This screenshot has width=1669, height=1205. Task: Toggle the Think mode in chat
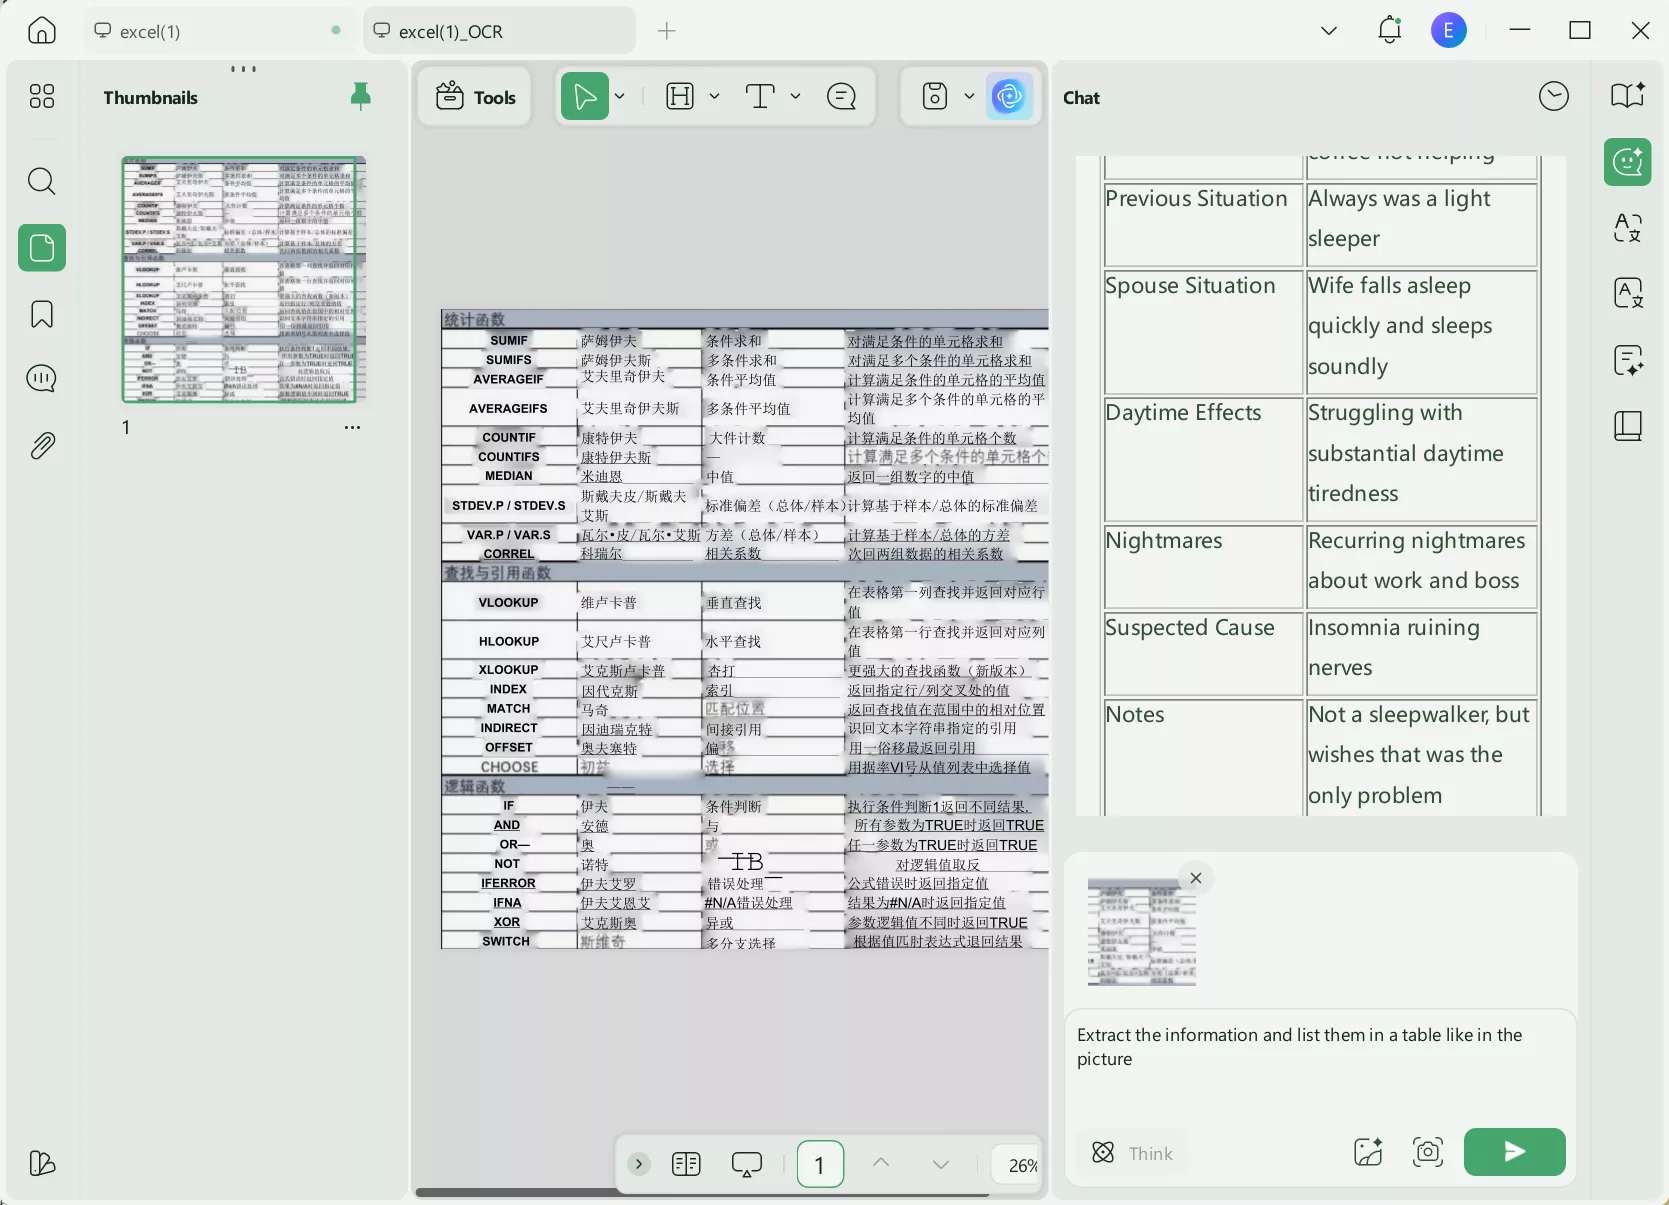coord(1132,1153)
